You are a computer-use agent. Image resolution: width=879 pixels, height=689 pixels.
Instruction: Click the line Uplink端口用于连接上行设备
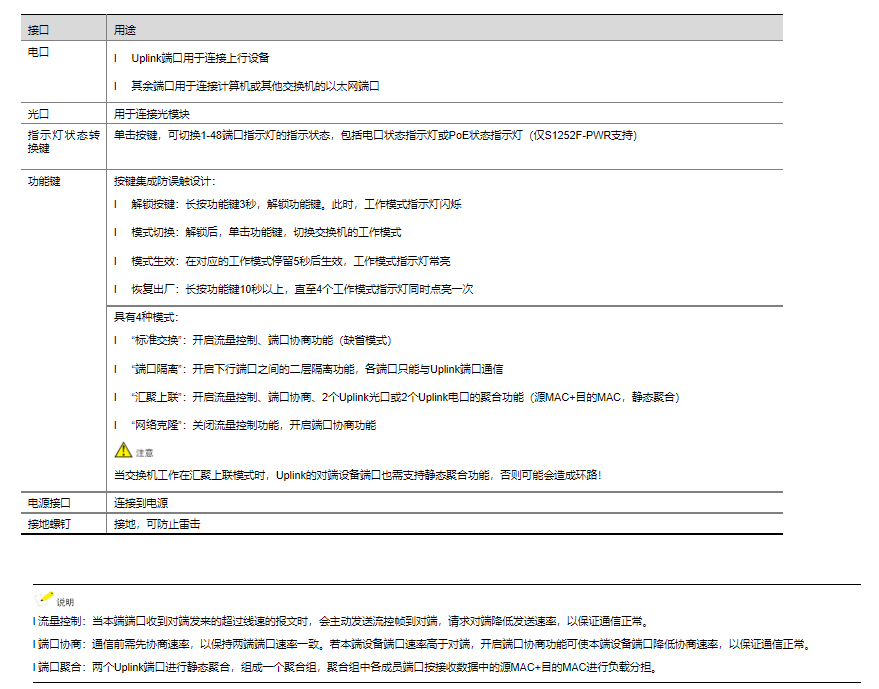[200, 58]
